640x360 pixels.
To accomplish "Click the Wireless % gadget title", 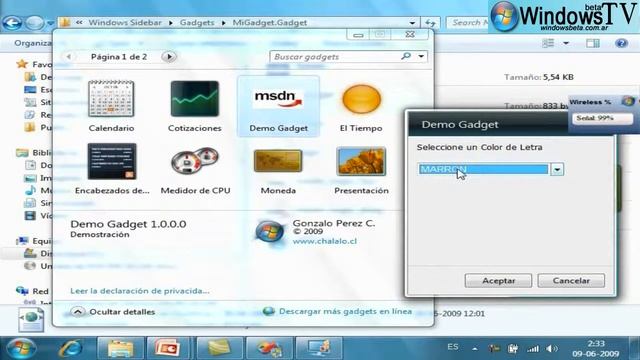I will [590, 102].
